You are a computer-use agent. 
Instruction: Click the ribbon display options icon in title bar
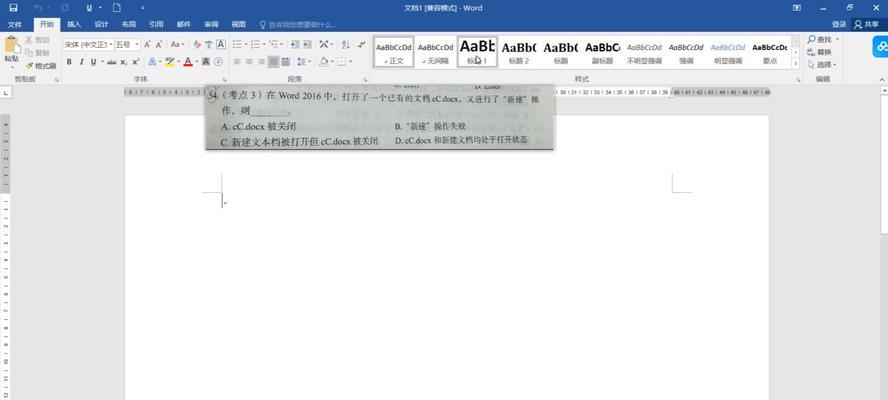(797, 8)
